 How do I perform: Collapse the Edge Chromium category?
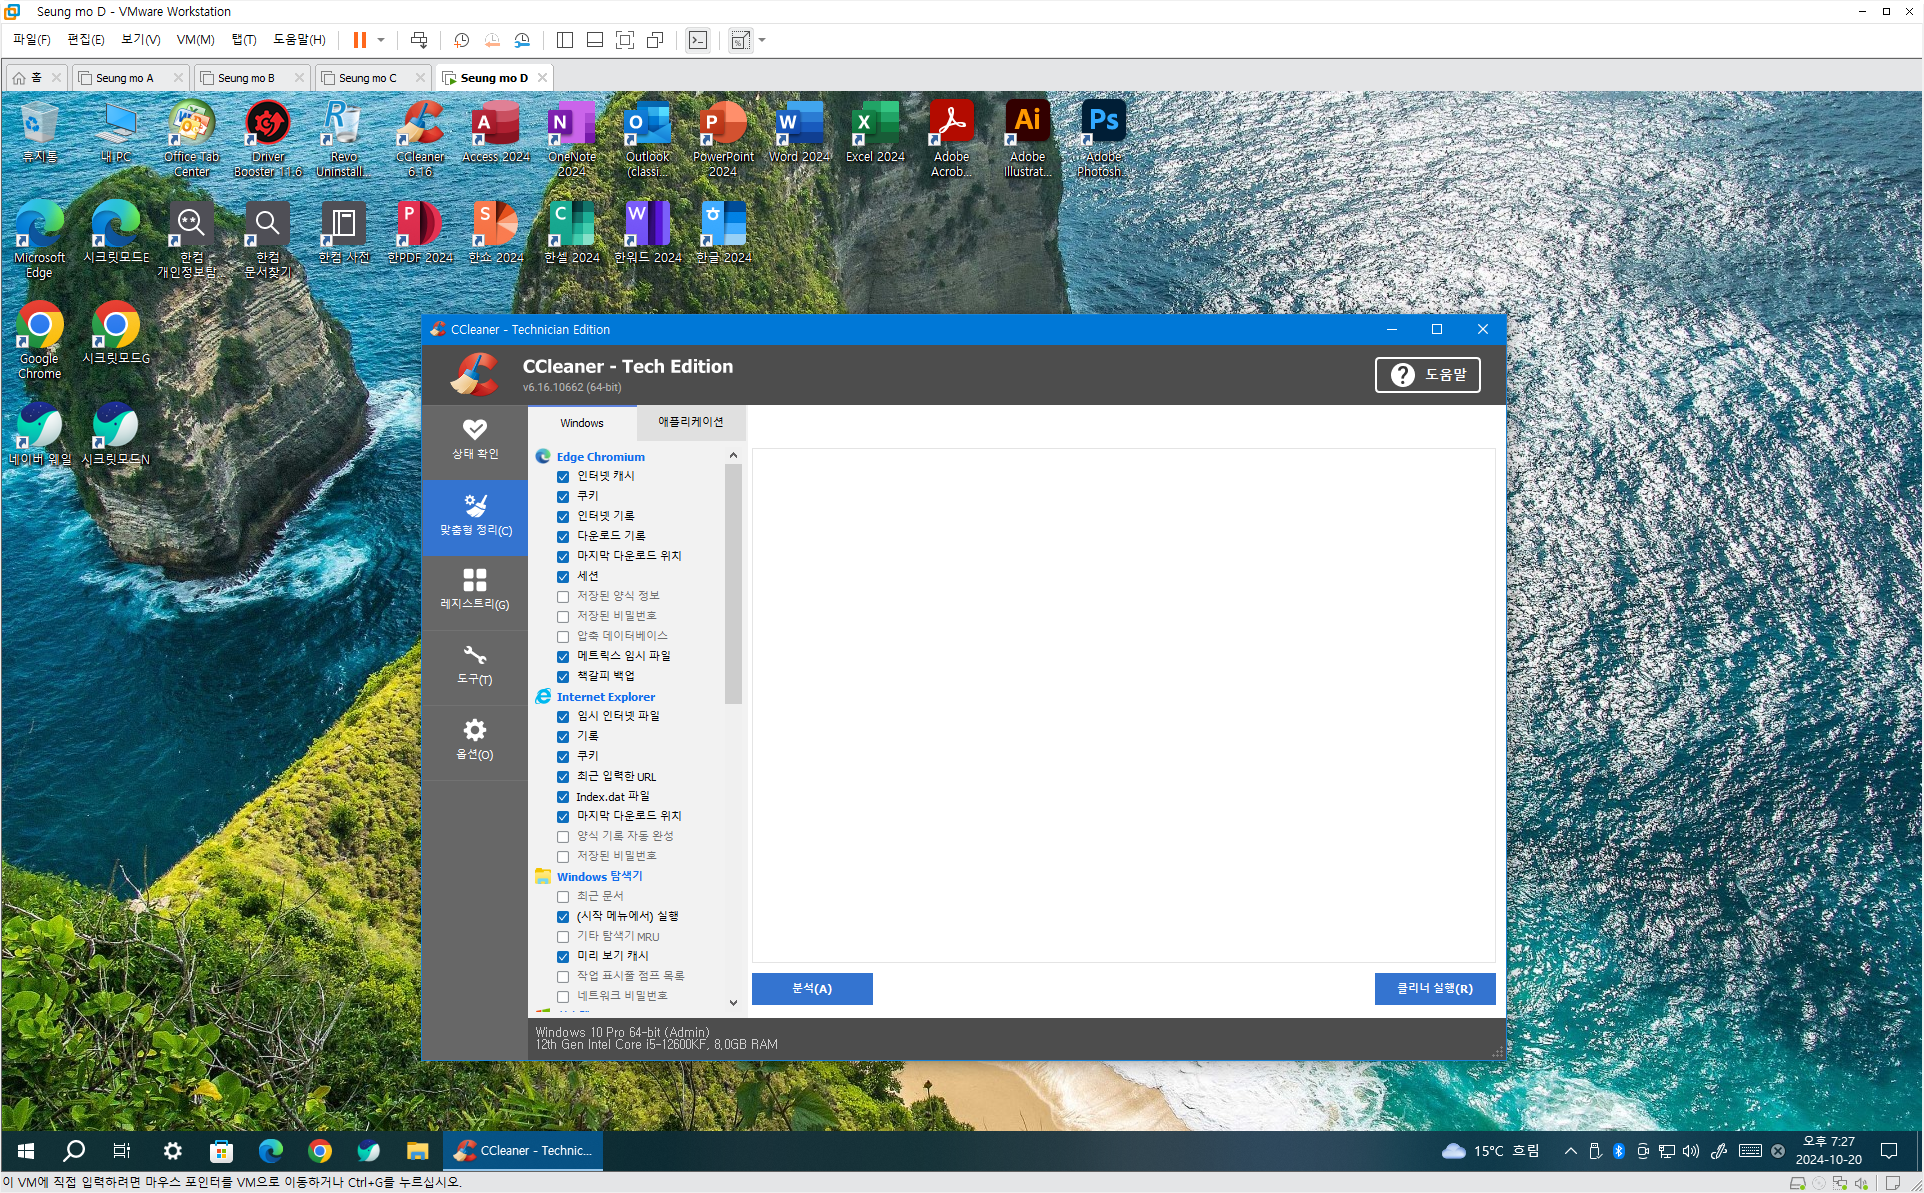coord(600,457)
